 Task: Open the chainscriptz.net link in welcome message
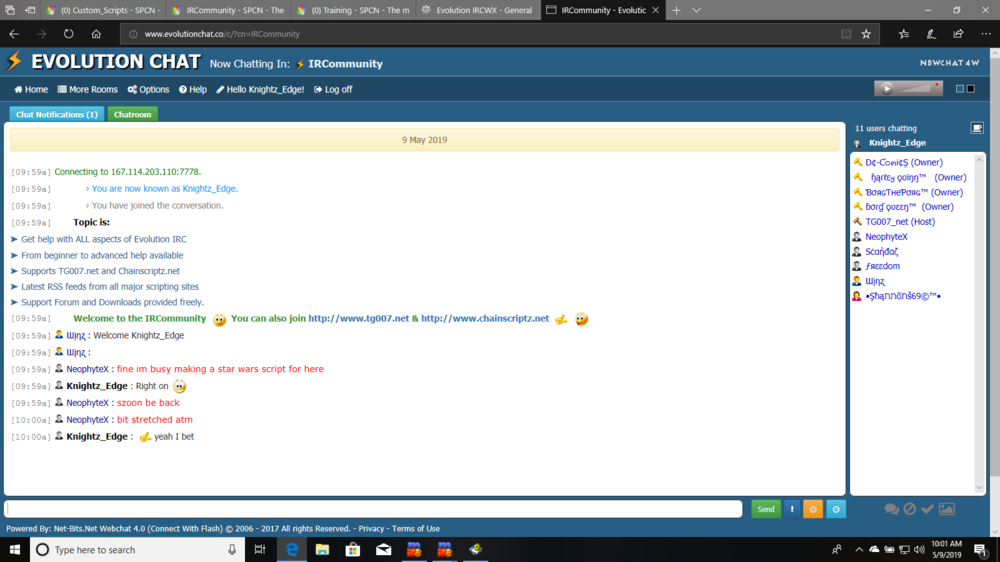coord(485,318)
